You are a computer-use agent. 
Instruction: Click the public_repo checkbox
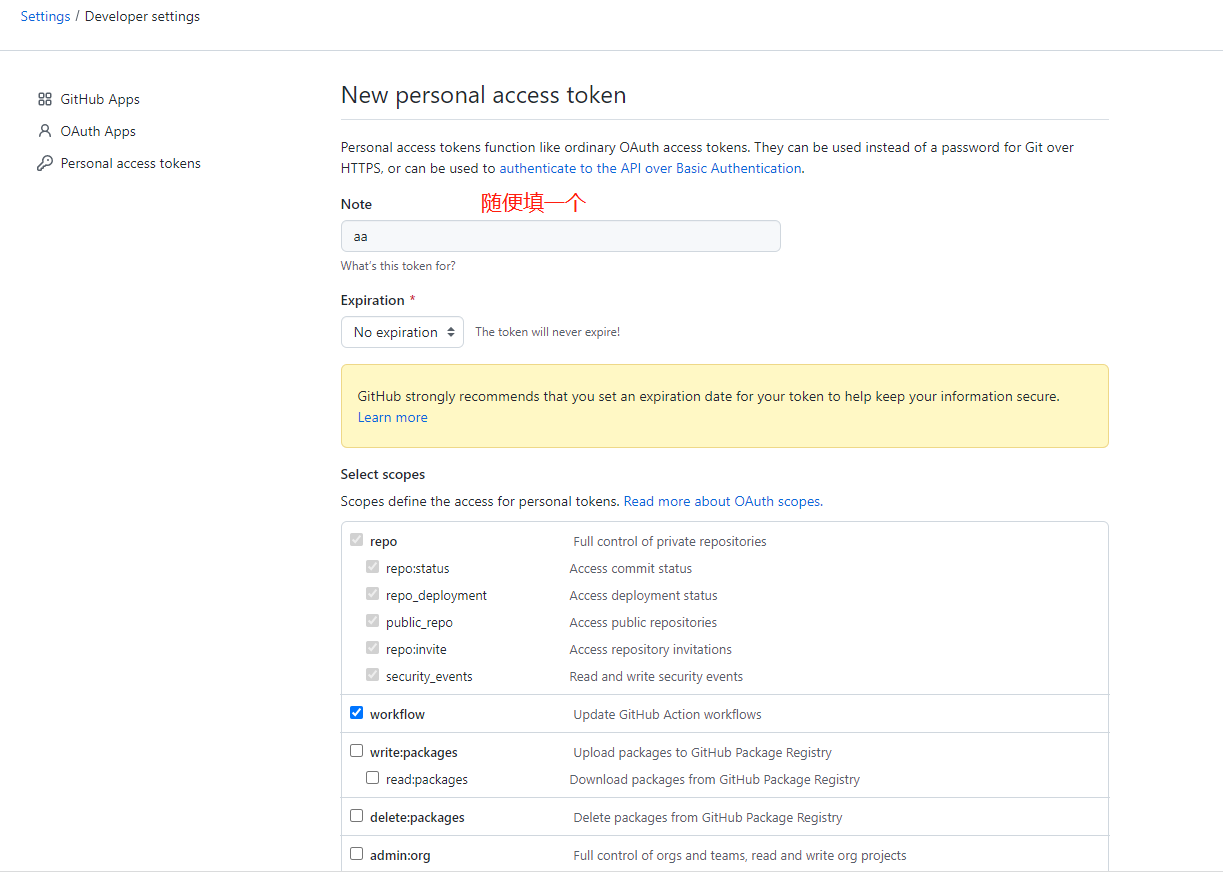[372, 620]
